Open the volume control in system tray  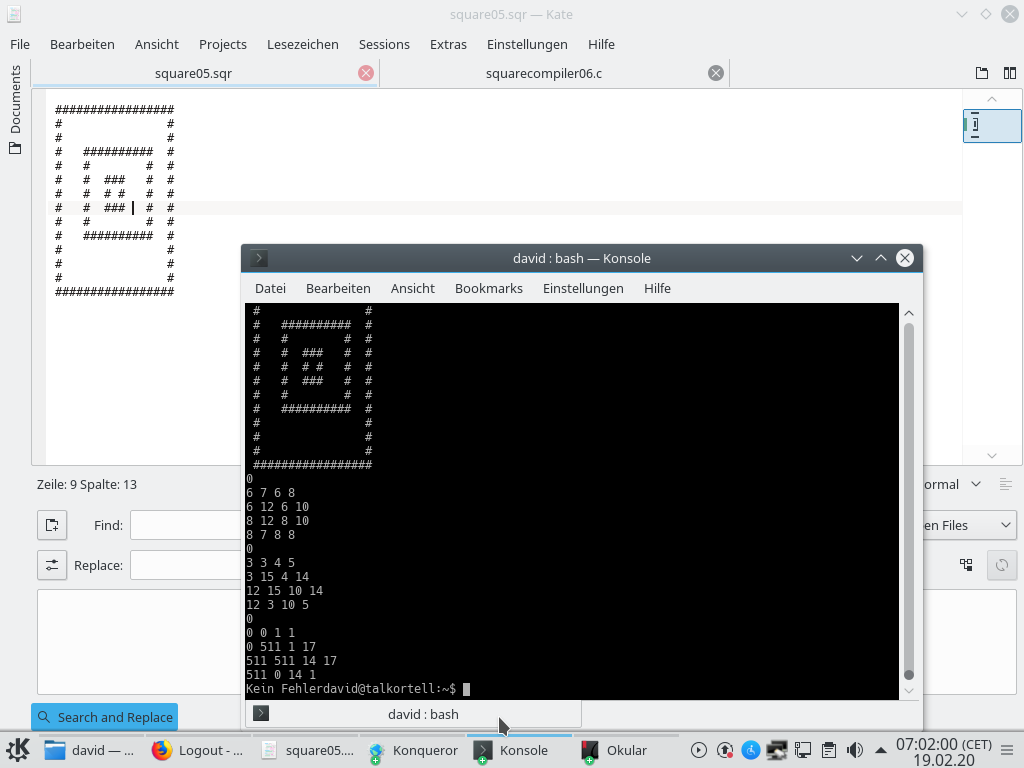click(855, 750)
